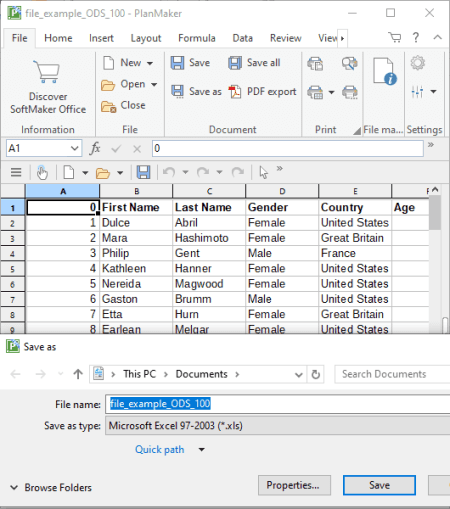The height and width of the screenshot is (509, 450).
Task: Click the formula bar input showing 0
Action: 288,148
